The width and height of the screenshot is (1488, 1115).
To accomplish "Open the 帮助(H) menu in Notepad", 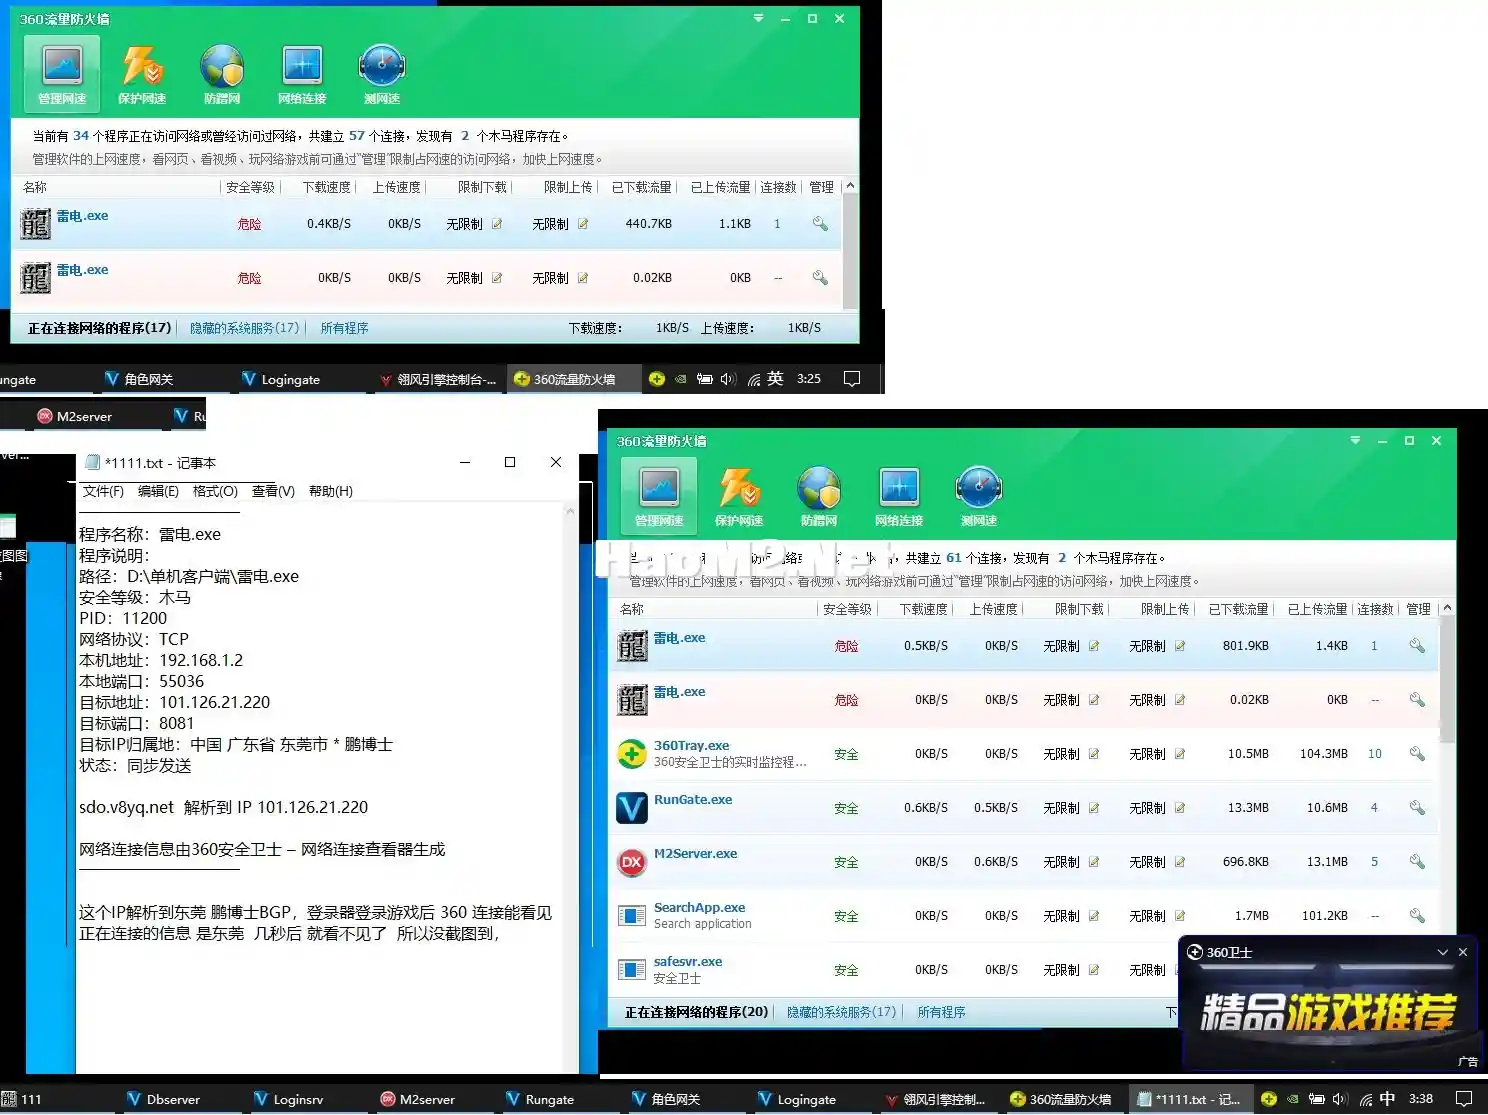I will 331,491.
